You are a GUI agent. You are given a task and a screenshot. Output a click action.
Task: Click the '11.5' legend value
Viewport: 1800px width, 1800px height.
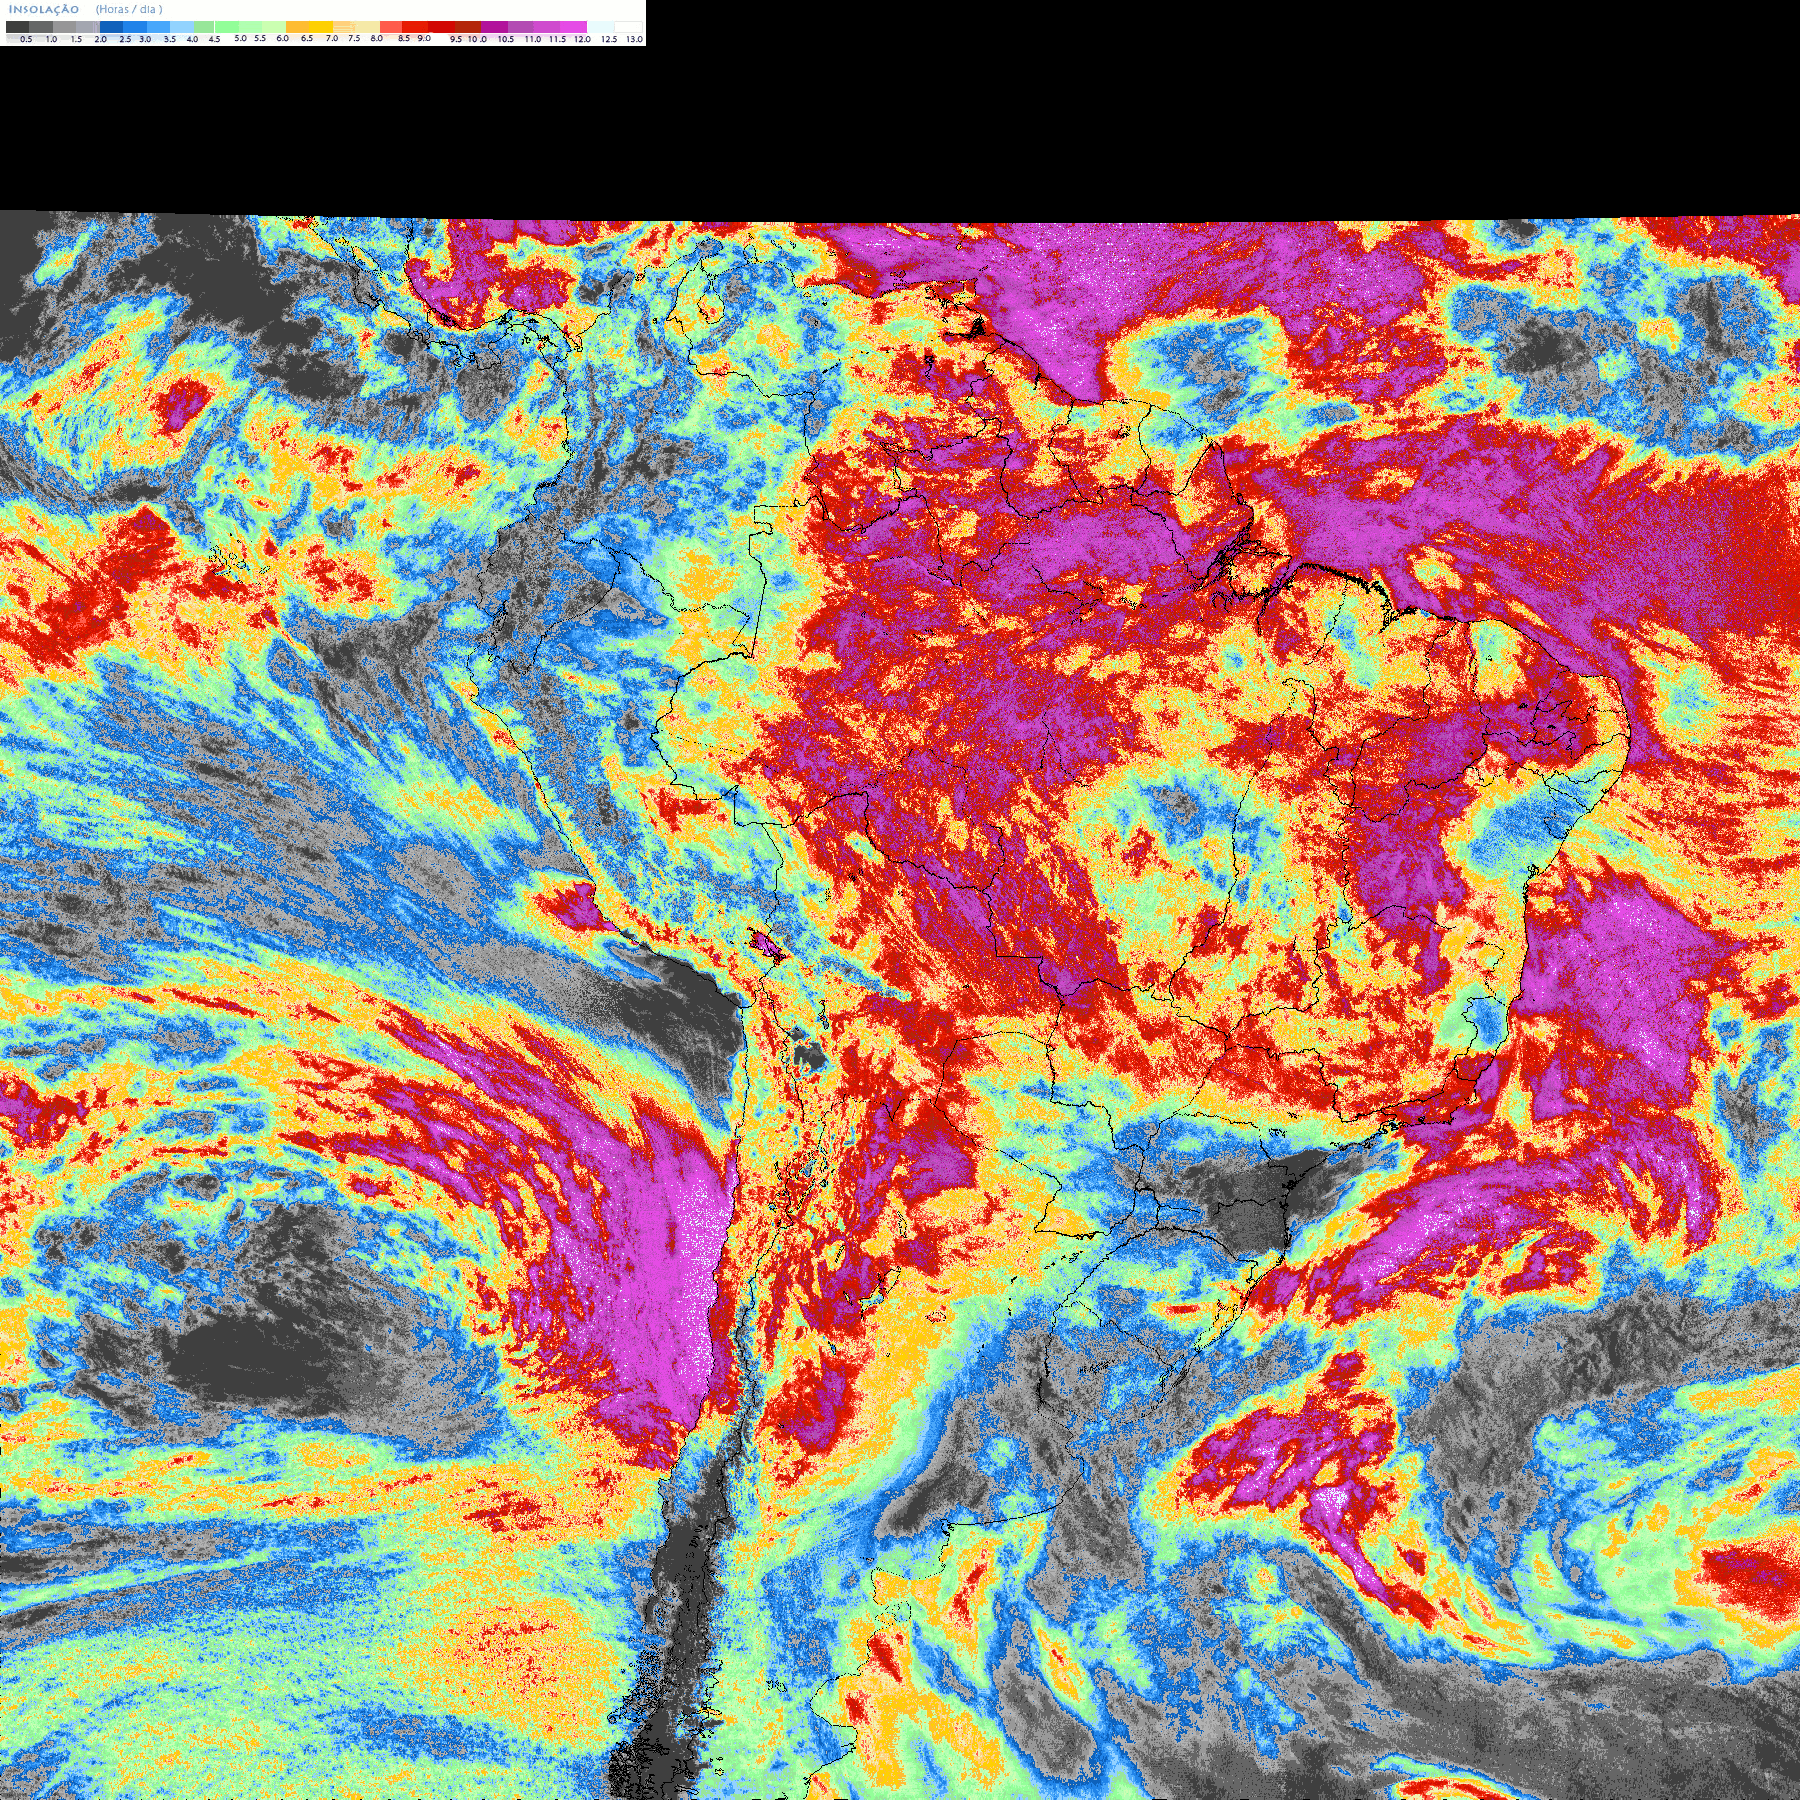pyautogui.click(x=557, y=39)
